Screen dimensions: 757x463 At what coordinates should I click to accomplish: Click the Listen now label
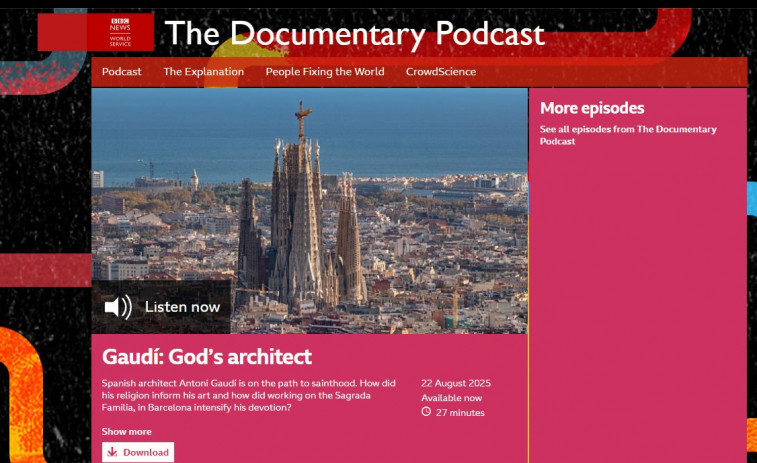click(x=182, y=307)
